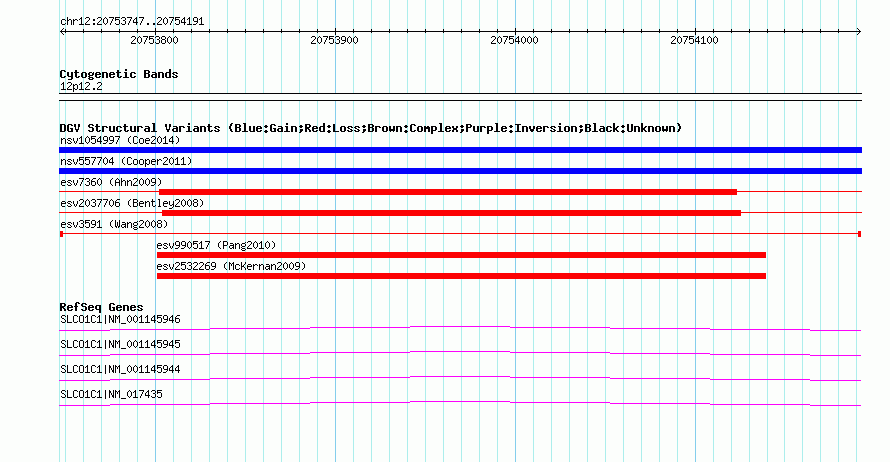Click ruler position 20754000
Viewport: 890px width, 462px height.
tap(514, 40)
